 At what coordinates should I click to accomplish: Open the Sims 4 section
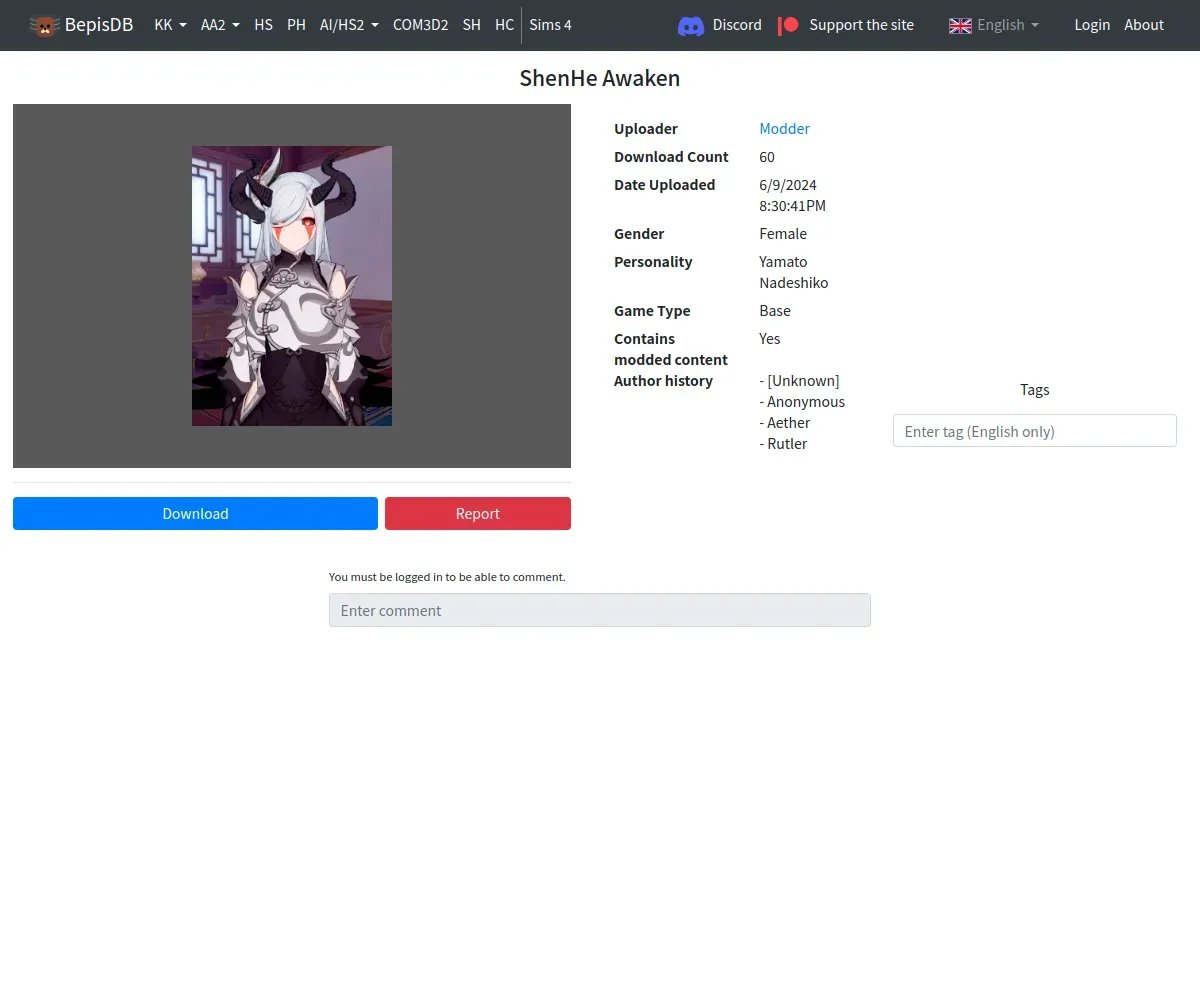coord(550,25)
